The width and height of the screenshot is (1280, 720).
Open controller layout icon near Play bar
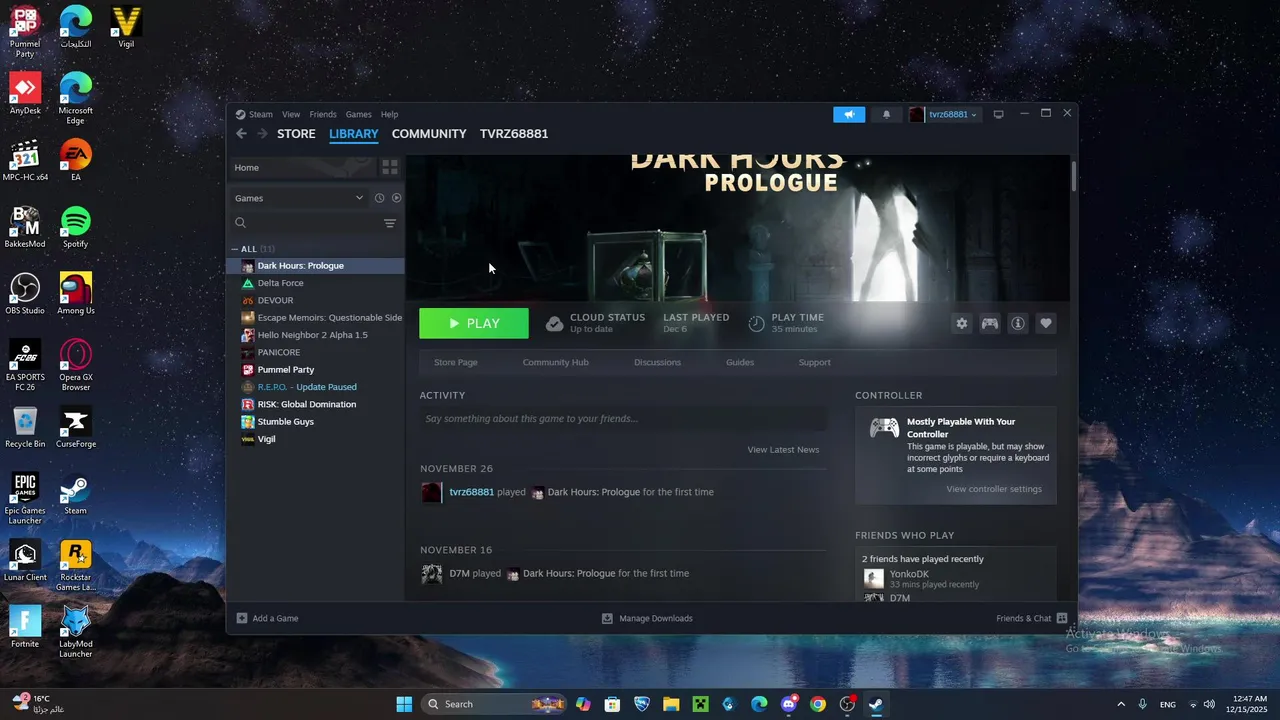[x=990, y=324]
